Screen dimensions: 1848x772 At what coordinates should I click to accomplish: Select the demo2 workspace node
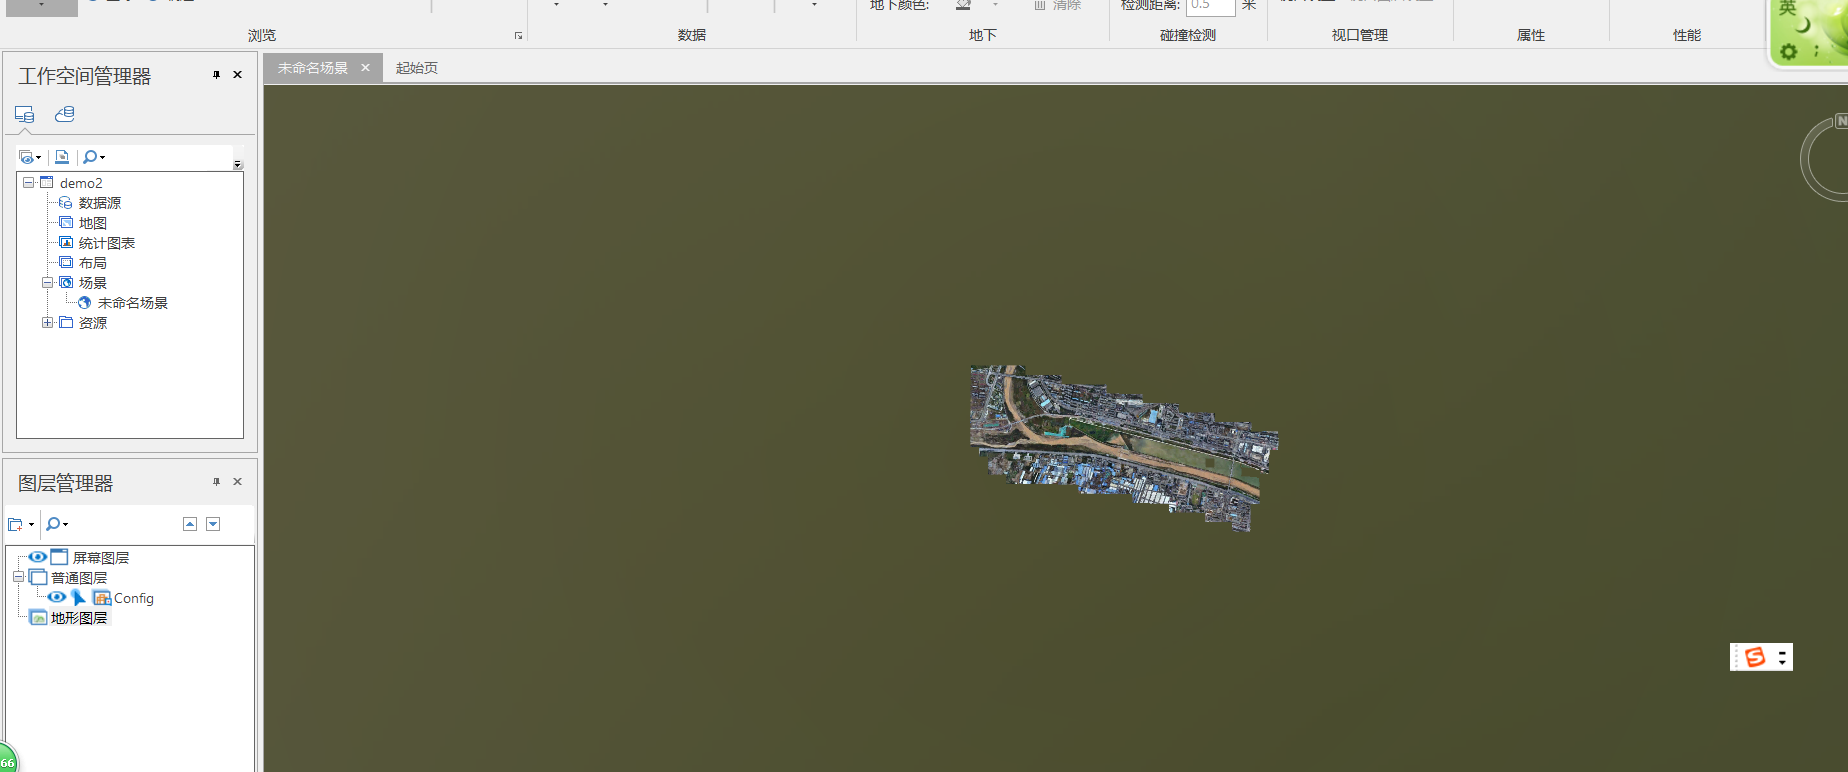point(81,183)
